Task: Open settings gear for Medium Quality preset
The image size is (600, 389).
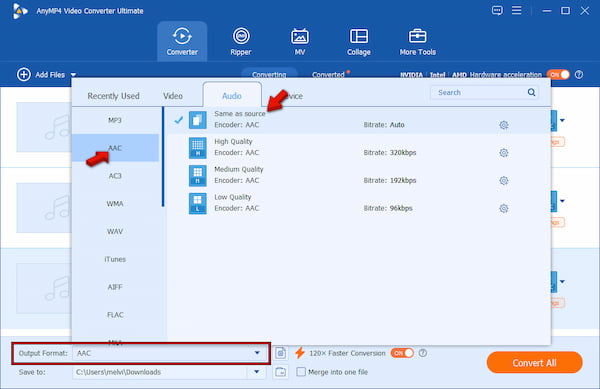Action: pyautogui.click(x=504, y=181)
